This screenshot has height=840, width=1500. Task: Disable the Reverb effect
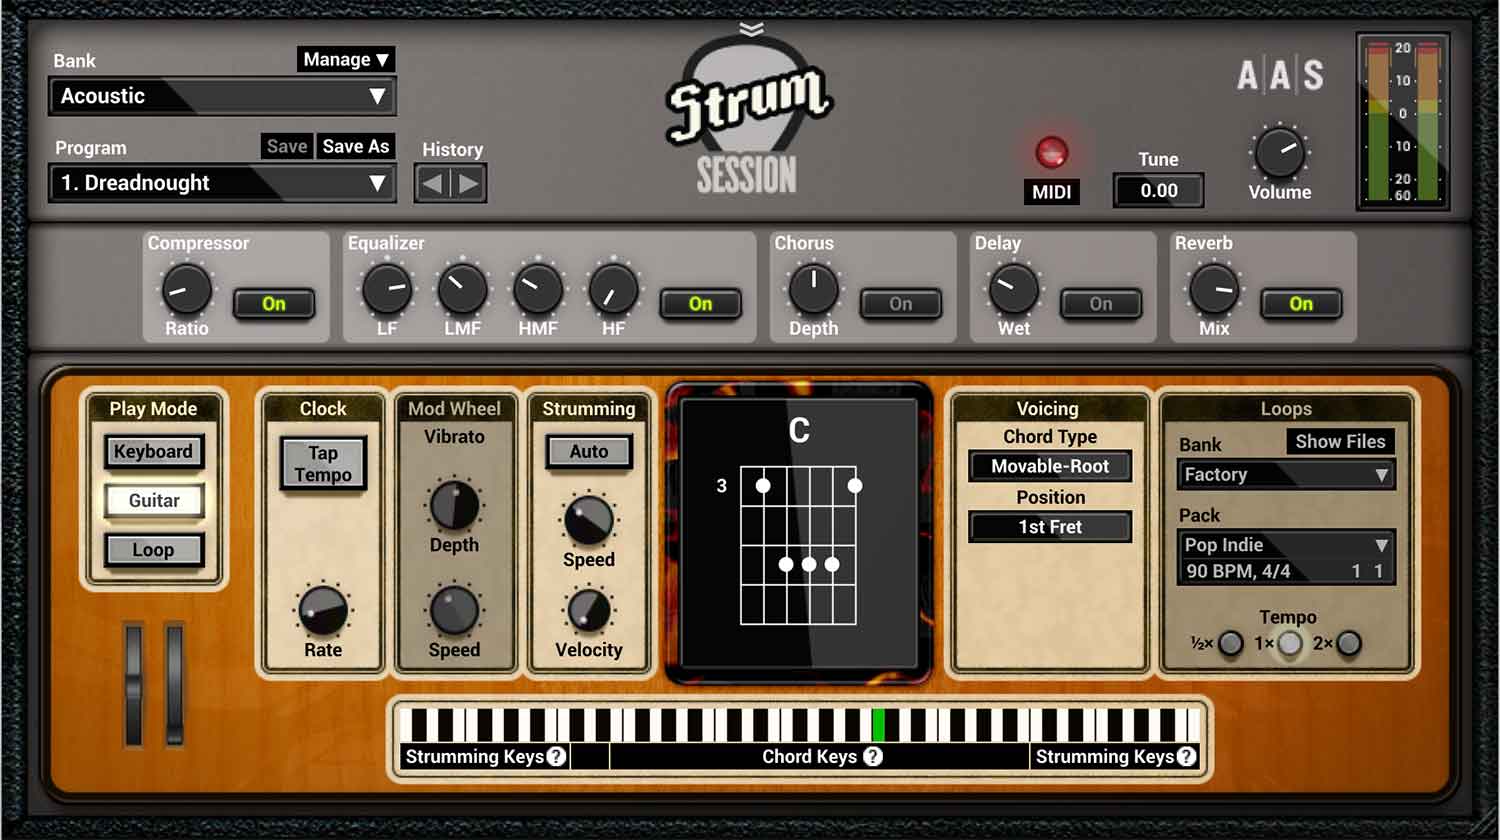(1301, 304)
